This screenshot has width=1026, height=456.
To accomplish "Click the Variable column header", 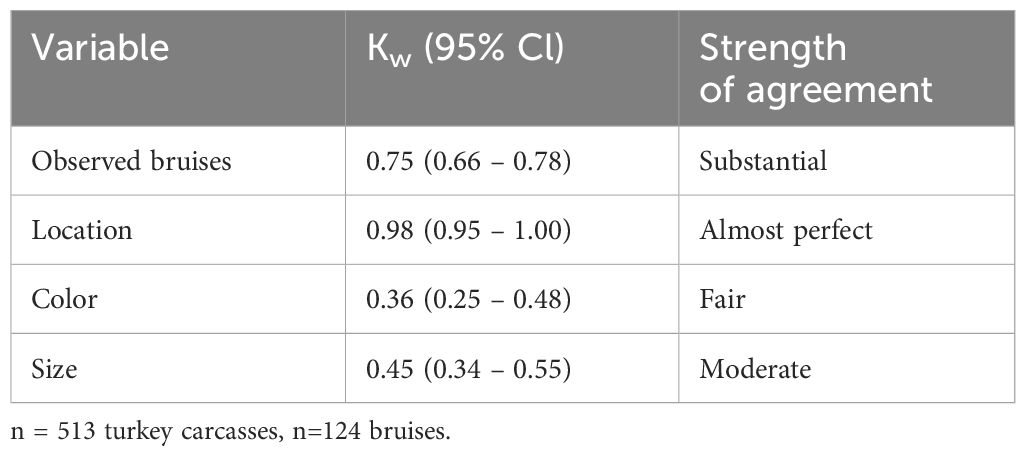I will (x=100, y=50).
